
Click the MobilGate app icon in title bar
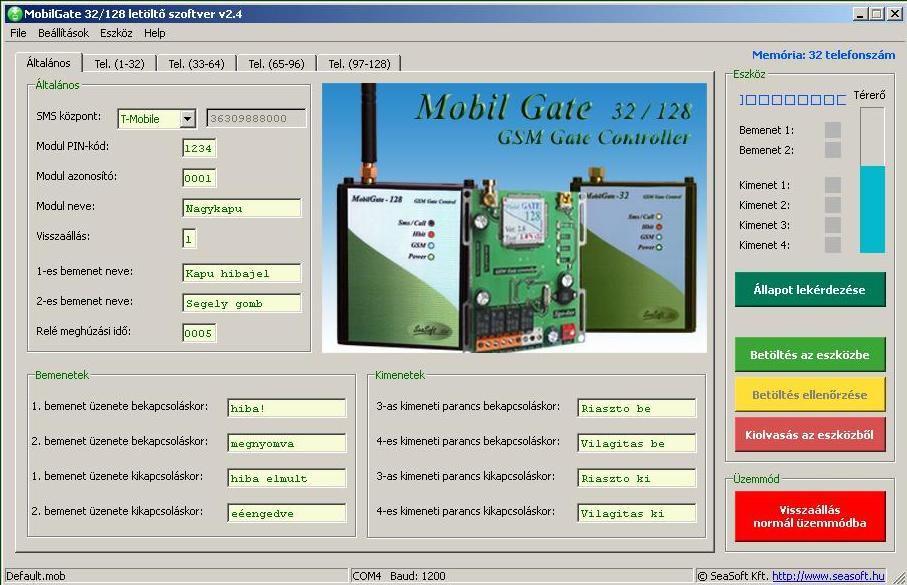pos(15,13)
